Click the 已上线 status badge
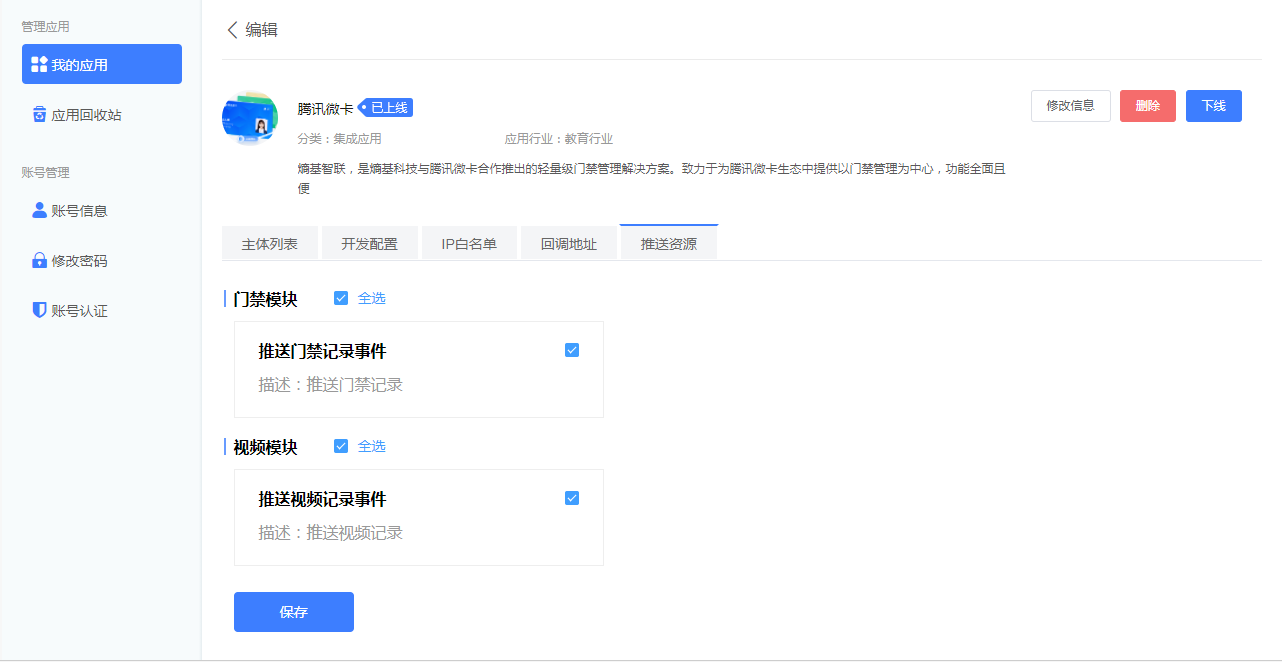This screenshot has width=1282, height=662. pyautogui.click(x=385, y=106)
